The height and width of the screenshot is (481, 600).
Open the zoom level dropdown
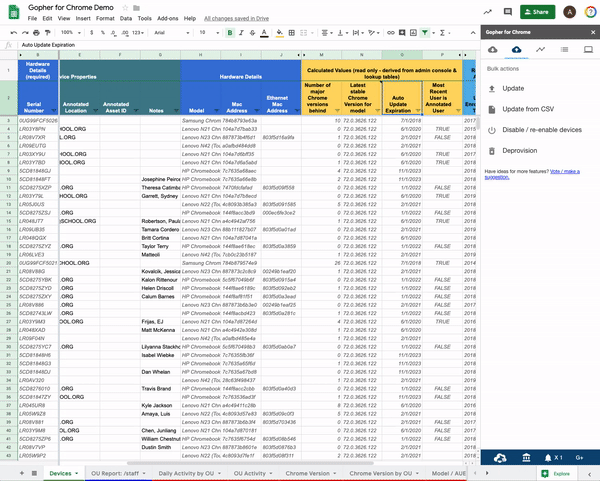71,33
